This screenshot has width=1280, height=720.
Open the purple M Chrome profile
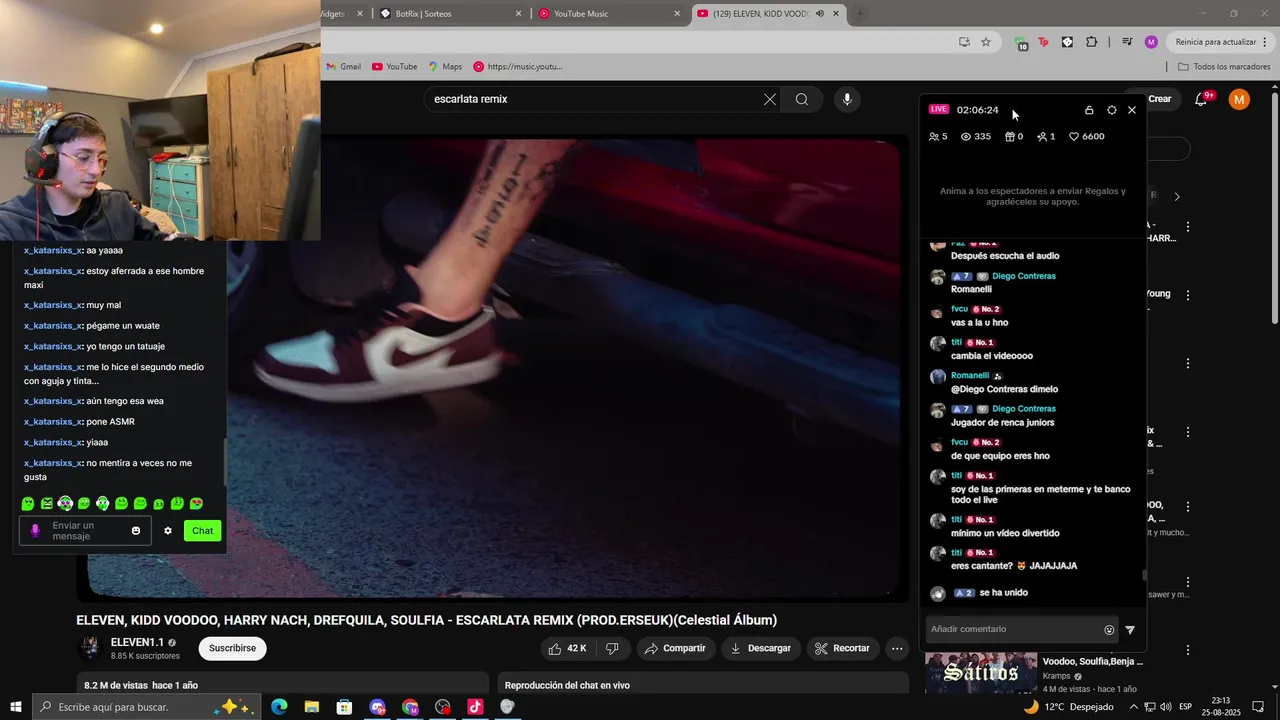click(1151, 42)
